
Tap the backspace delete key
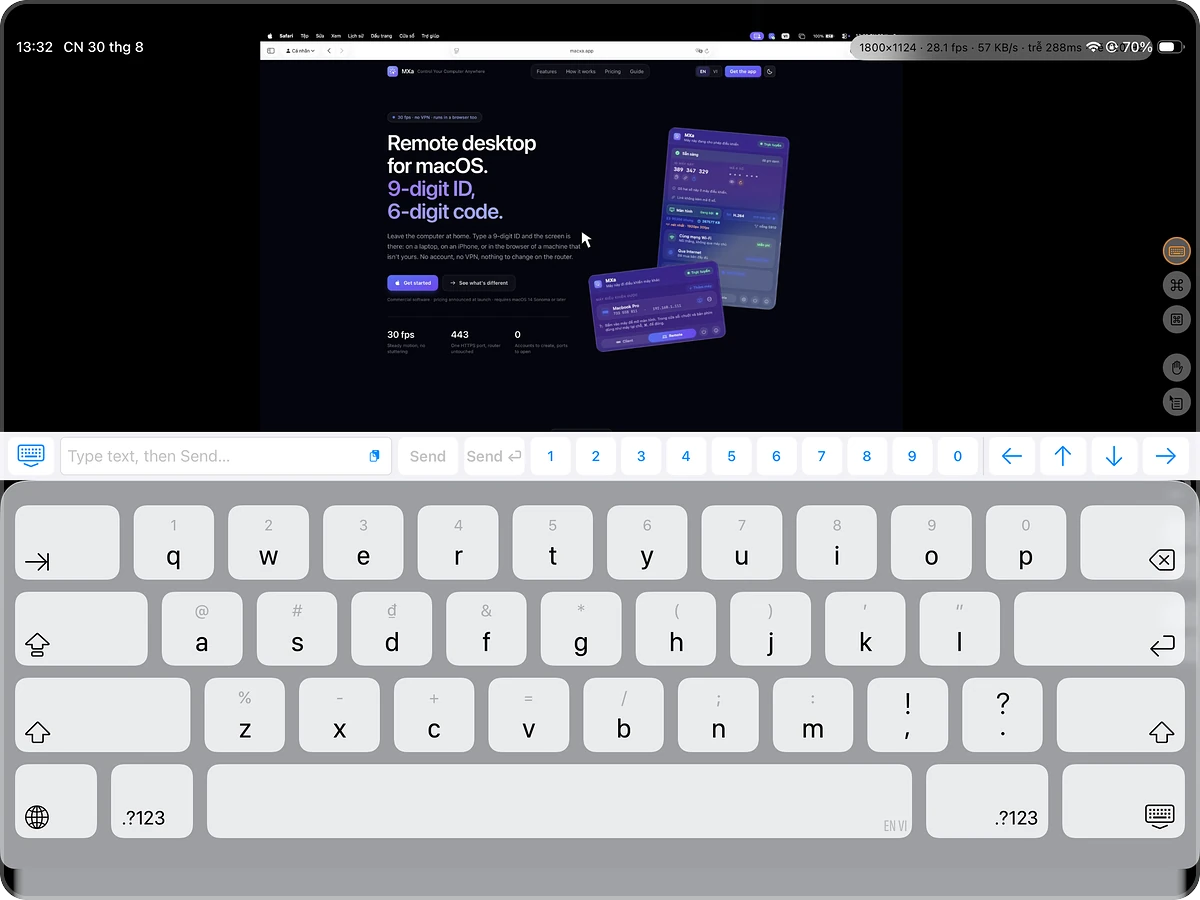1133,541
